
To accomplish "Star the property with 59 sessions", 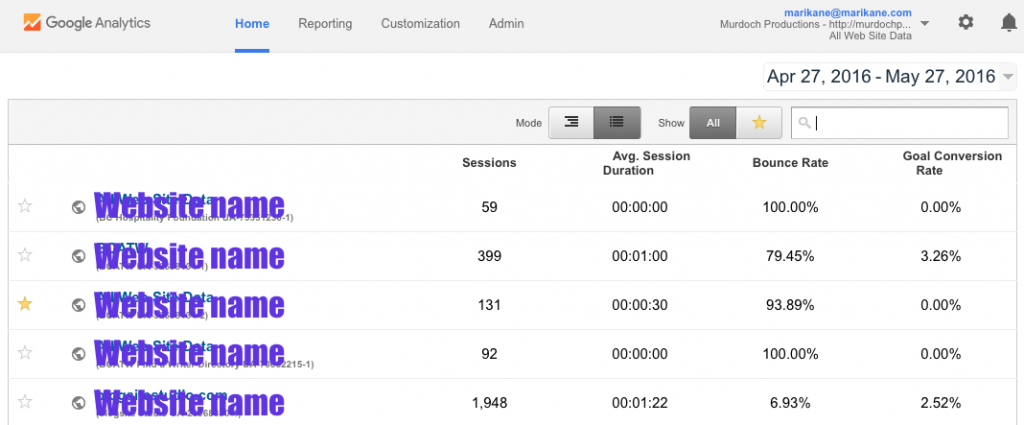I will tap(26, 206).
